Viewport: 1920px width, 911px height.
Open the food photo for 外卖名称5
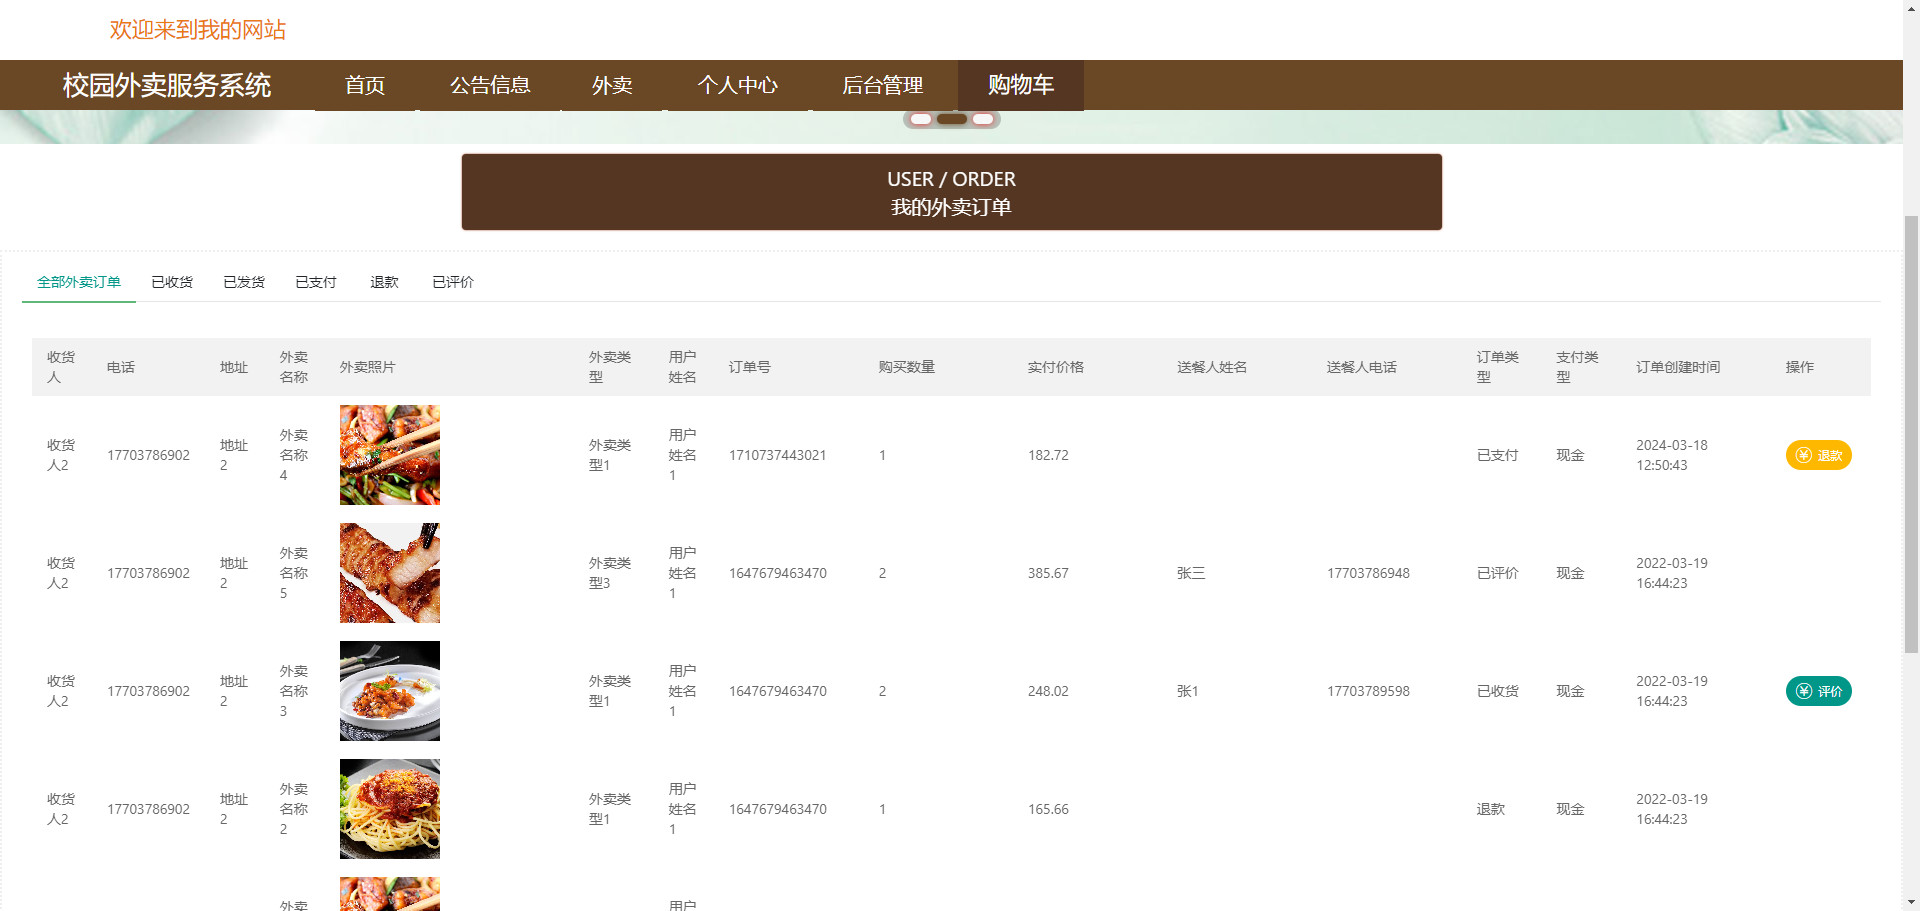390,573
